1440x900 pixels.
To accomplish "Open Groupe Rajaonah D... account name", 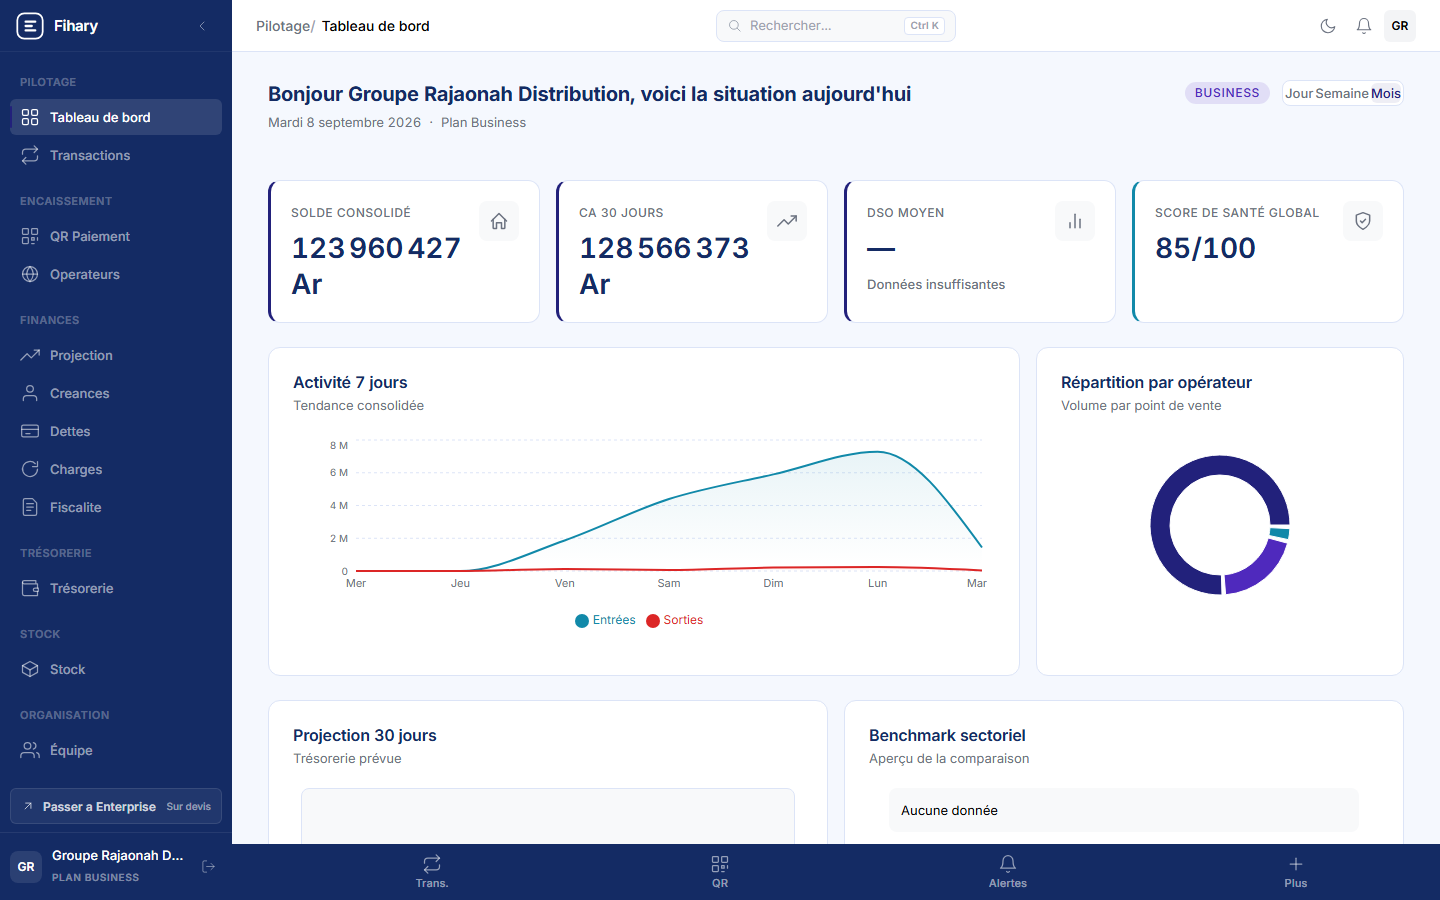I will pyautogui.click(x=118, y=855).
